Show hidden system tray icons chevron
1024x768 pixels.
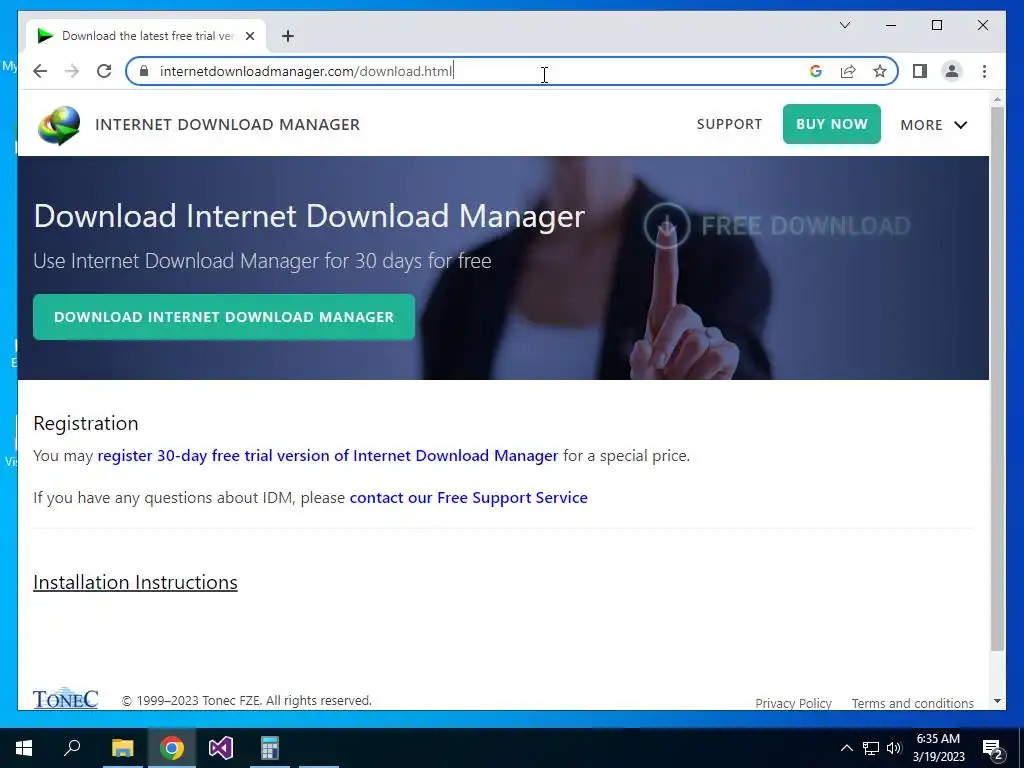pyautogui.click(x=846, y=748)
